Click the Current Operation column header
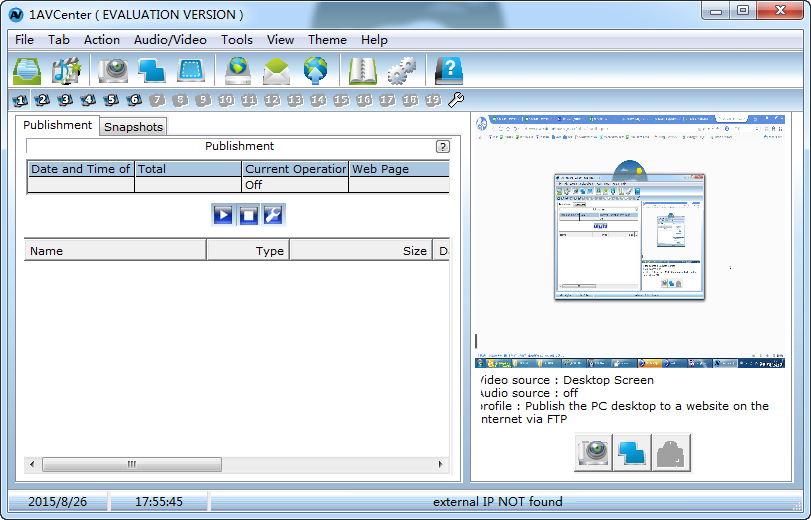The height and width of the screenshot is (520, 811). (295, 169)
